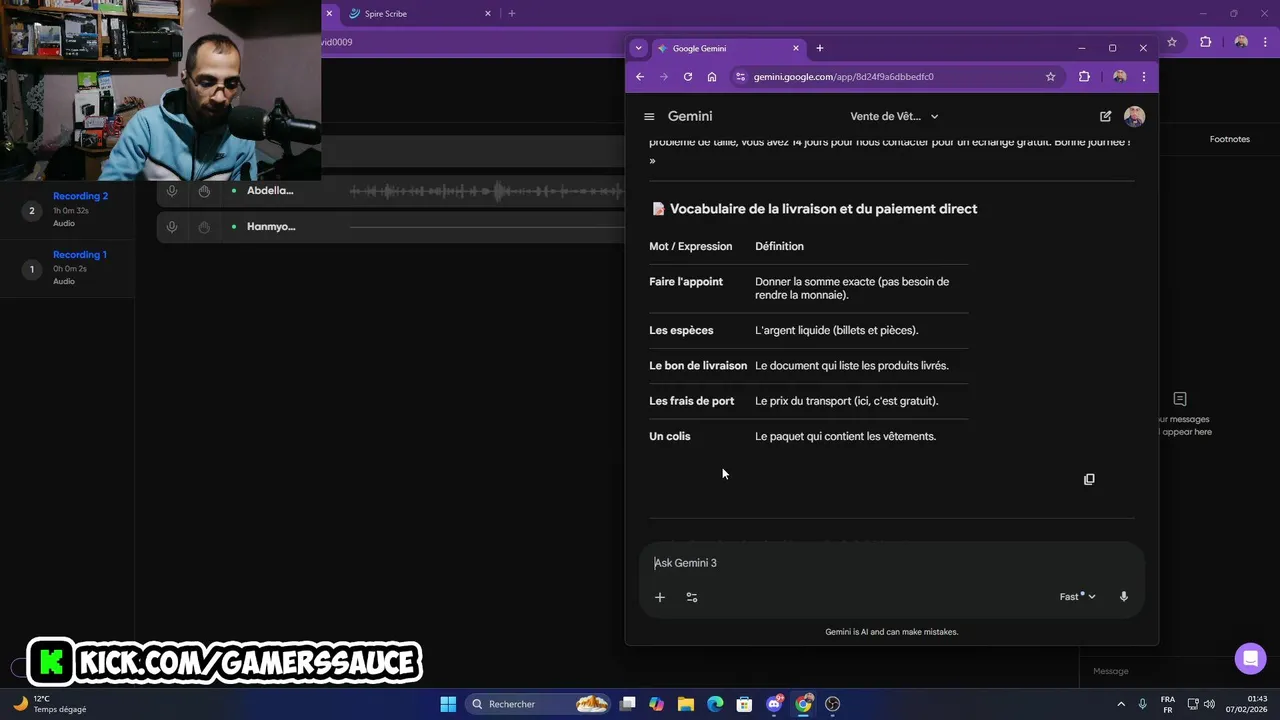Open extensions icon in the background browser window
Image resolution: width=1280 pixels, height=720 pixels.
[x=1205, y=42]
